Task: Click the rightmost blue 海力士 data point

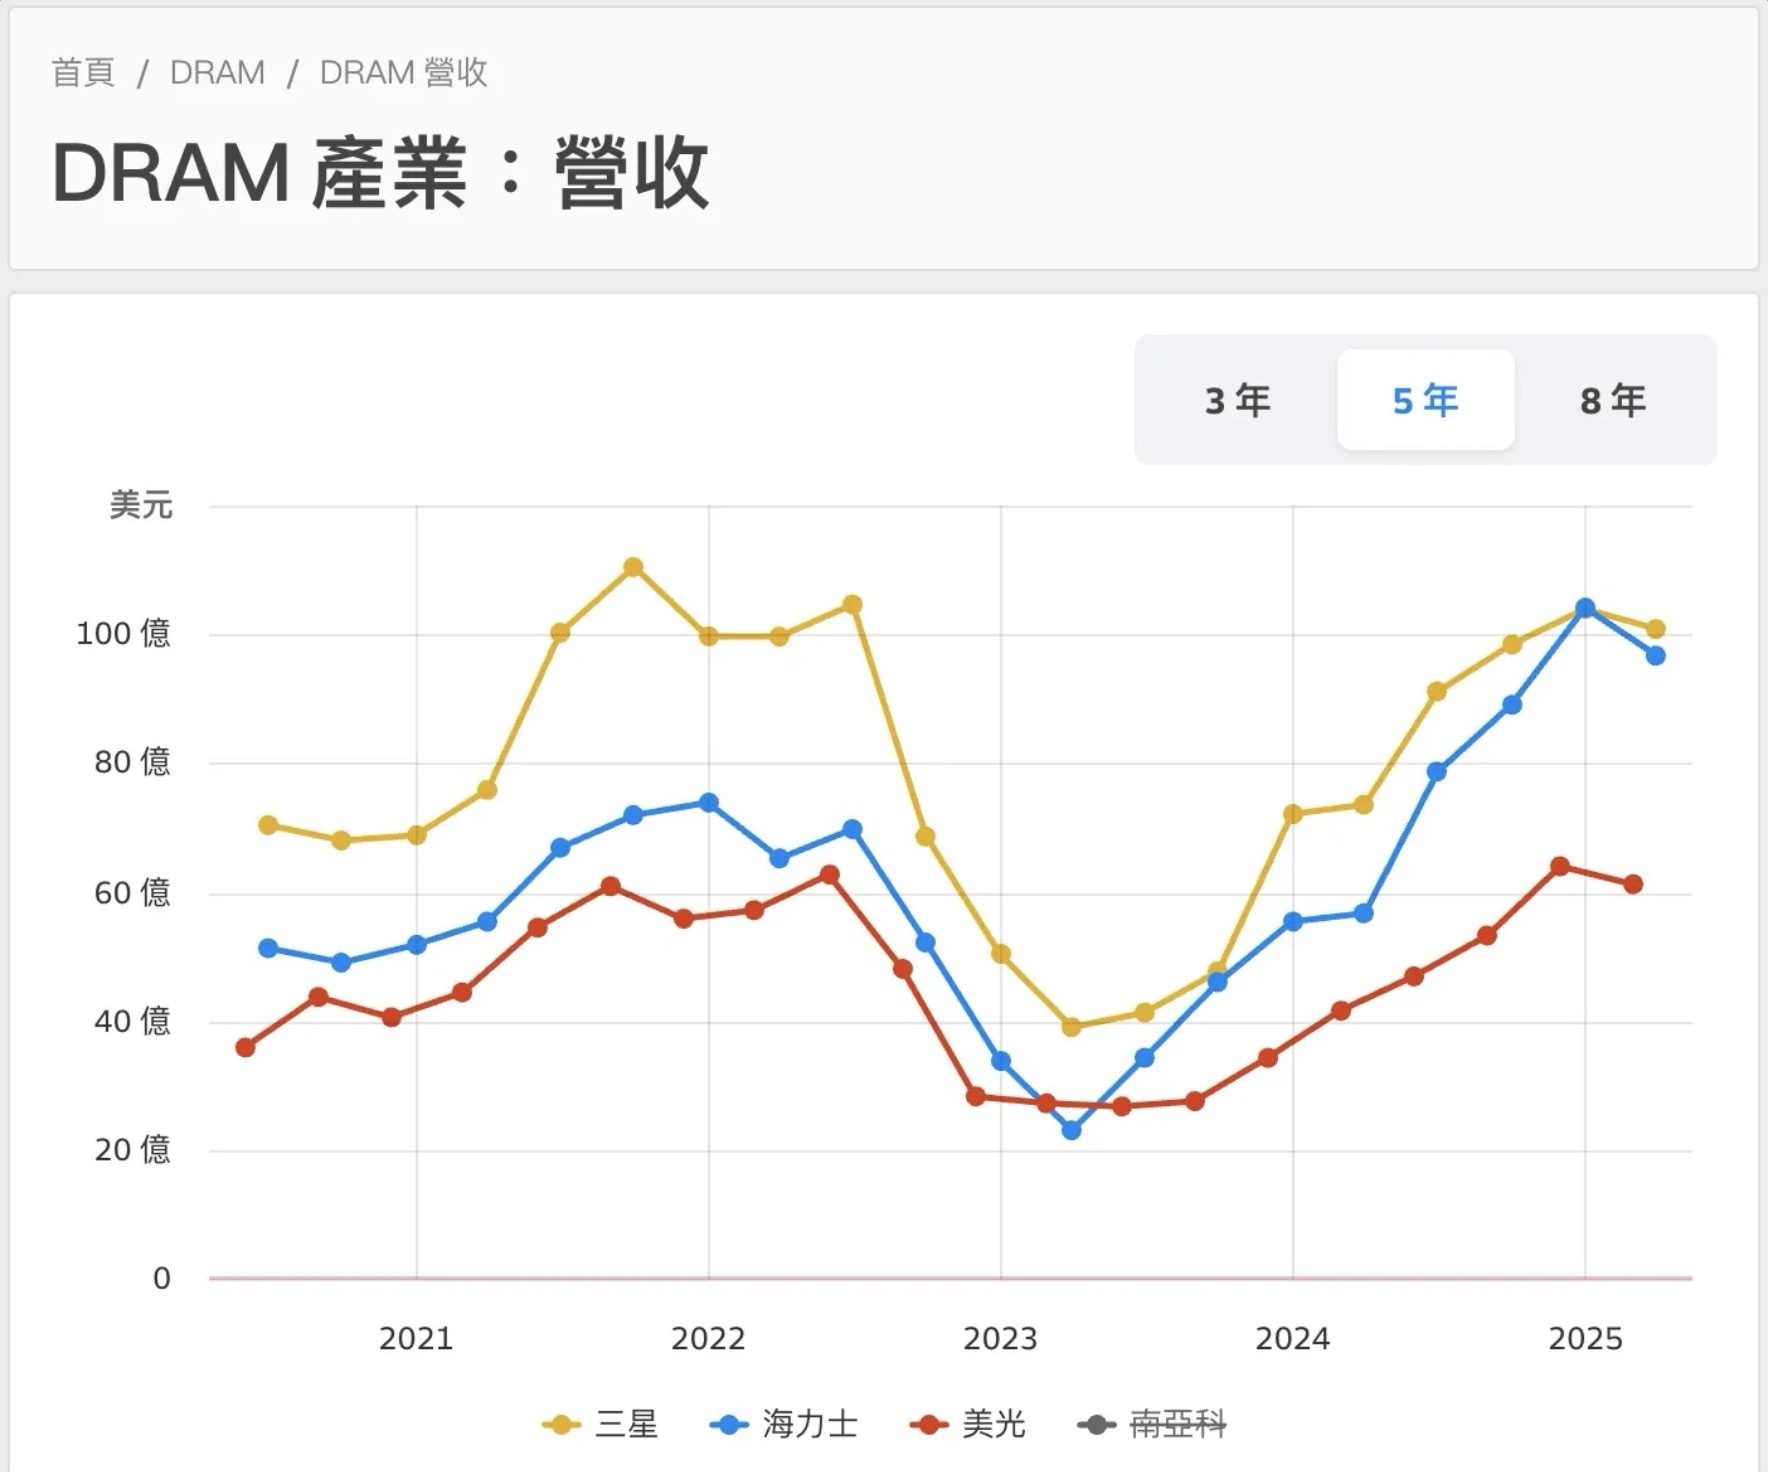Action: [x=1656, y=656]
